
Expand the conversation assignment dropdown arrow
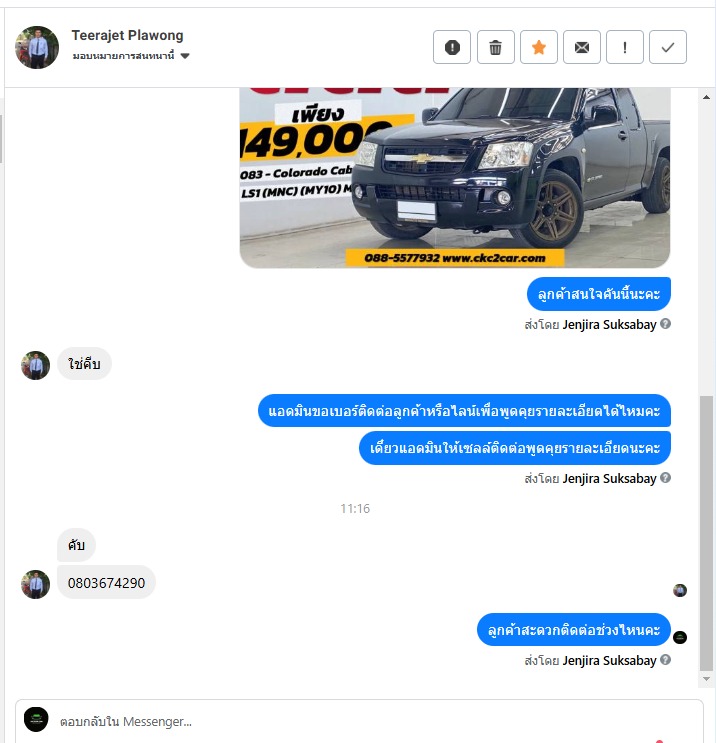point(185,56)
